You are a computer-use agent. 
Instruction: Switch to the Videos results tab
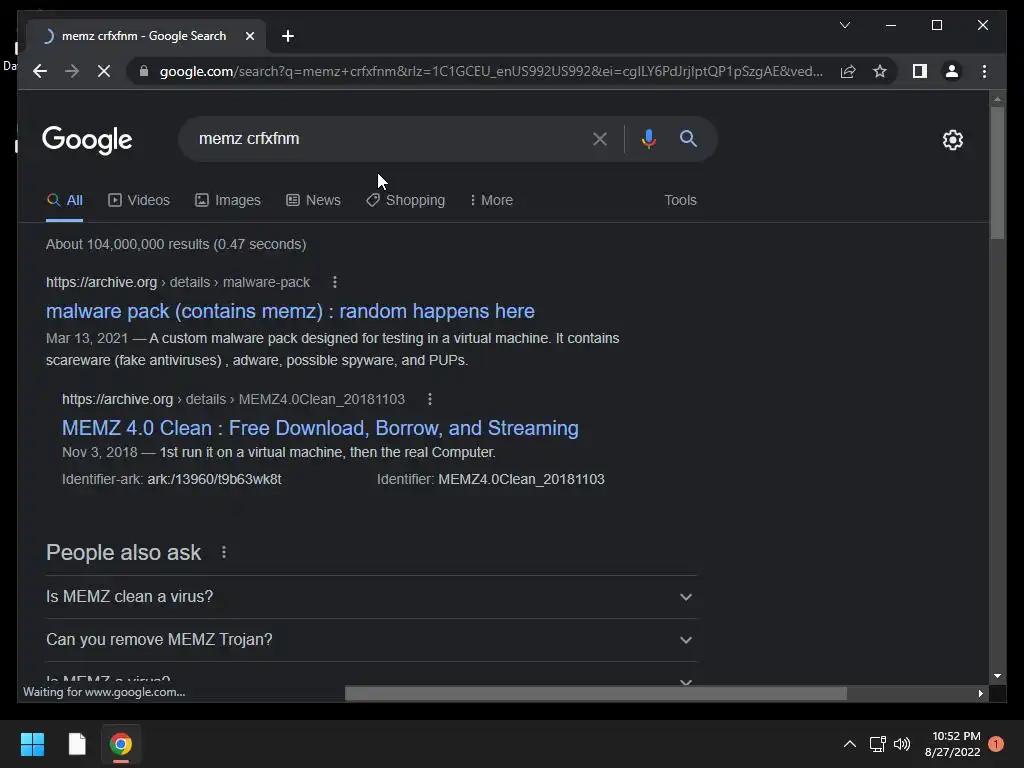[x=138, y=200]
